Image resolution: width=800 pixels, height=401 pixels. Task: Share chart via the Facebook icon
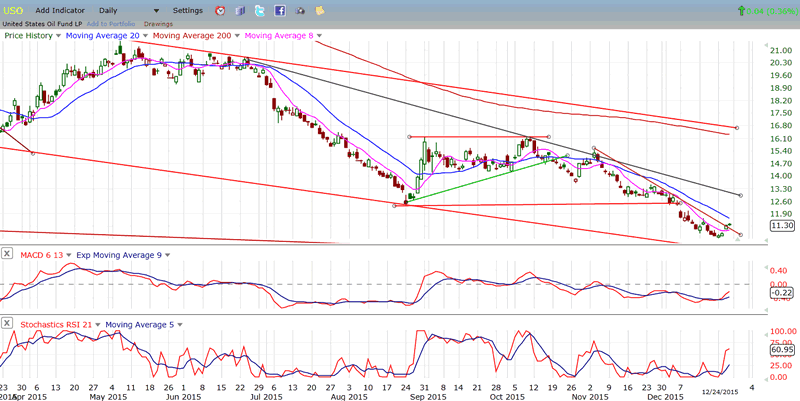pos(280,10)
